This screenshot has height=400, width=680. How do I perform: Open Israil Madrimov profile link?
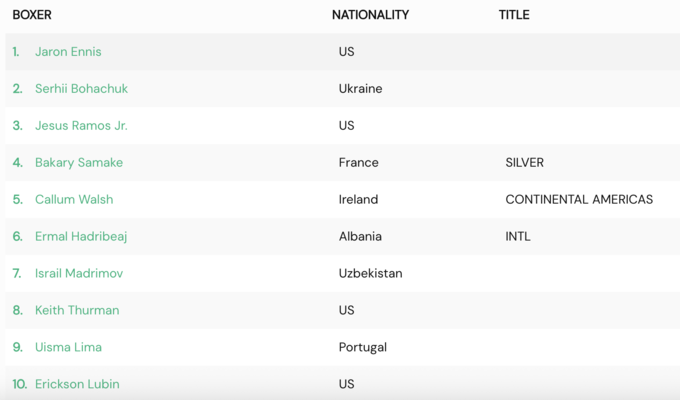[x=79, y=273]
